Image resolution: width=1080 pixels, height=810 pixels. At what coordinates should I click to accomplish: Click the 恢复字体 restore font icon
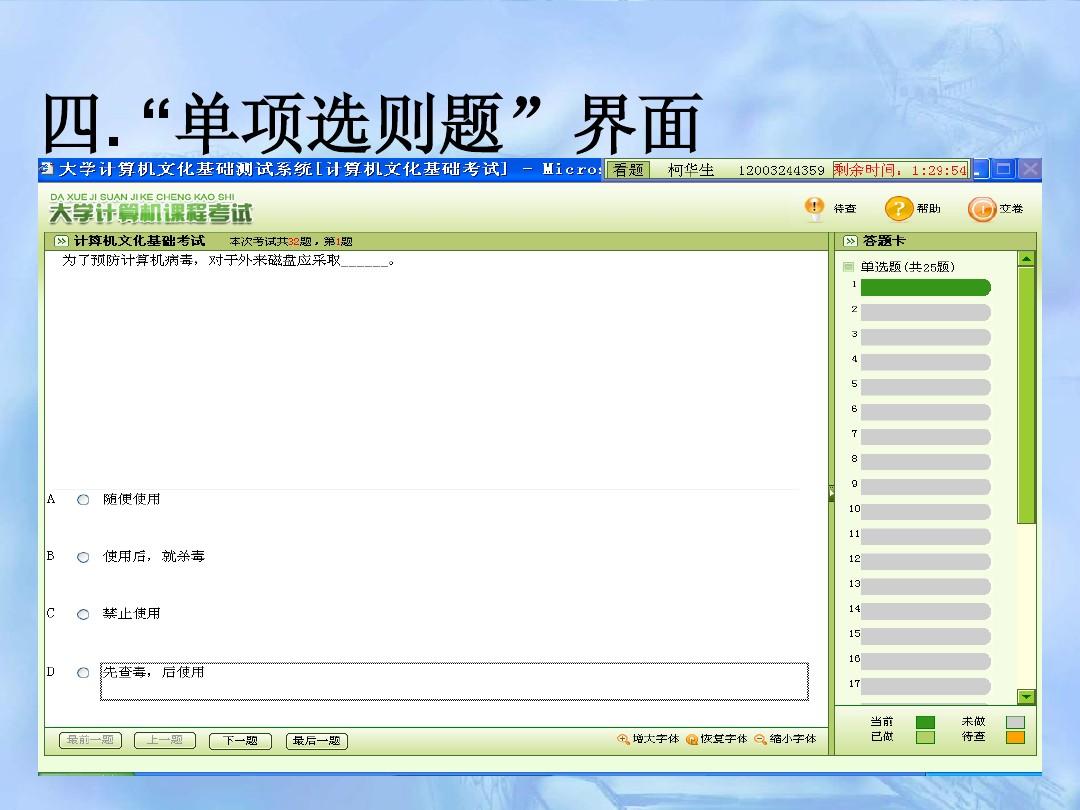point(692,739)
